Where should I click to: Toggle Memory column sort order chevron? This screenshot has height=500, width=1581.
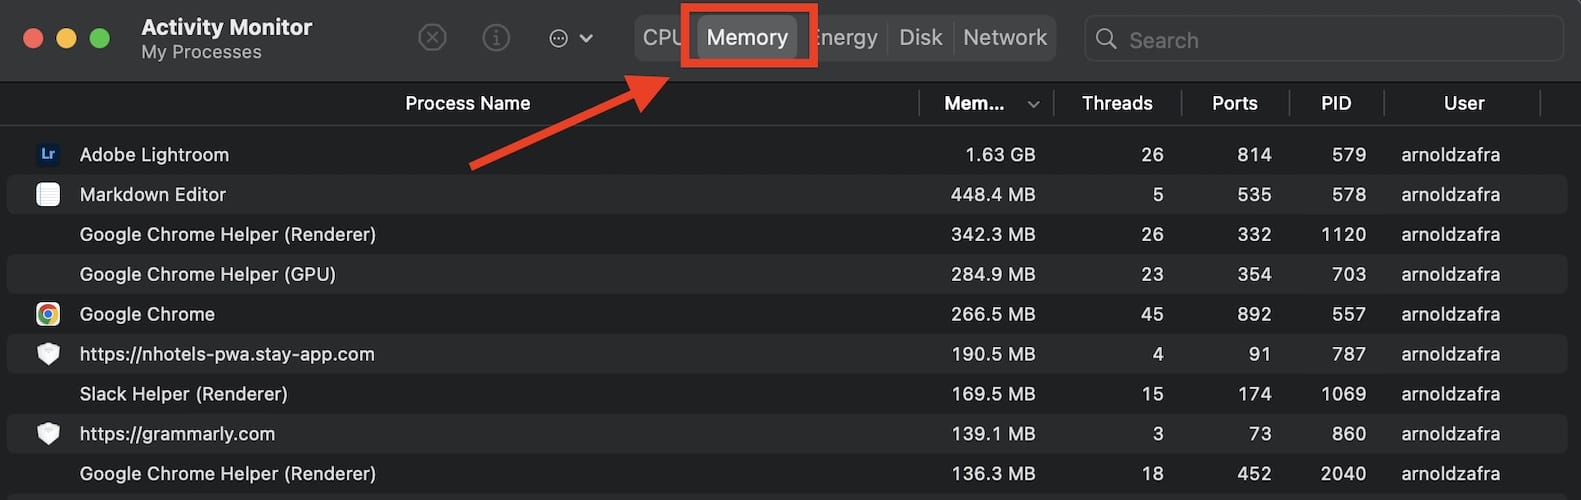tap(1033, 104)
